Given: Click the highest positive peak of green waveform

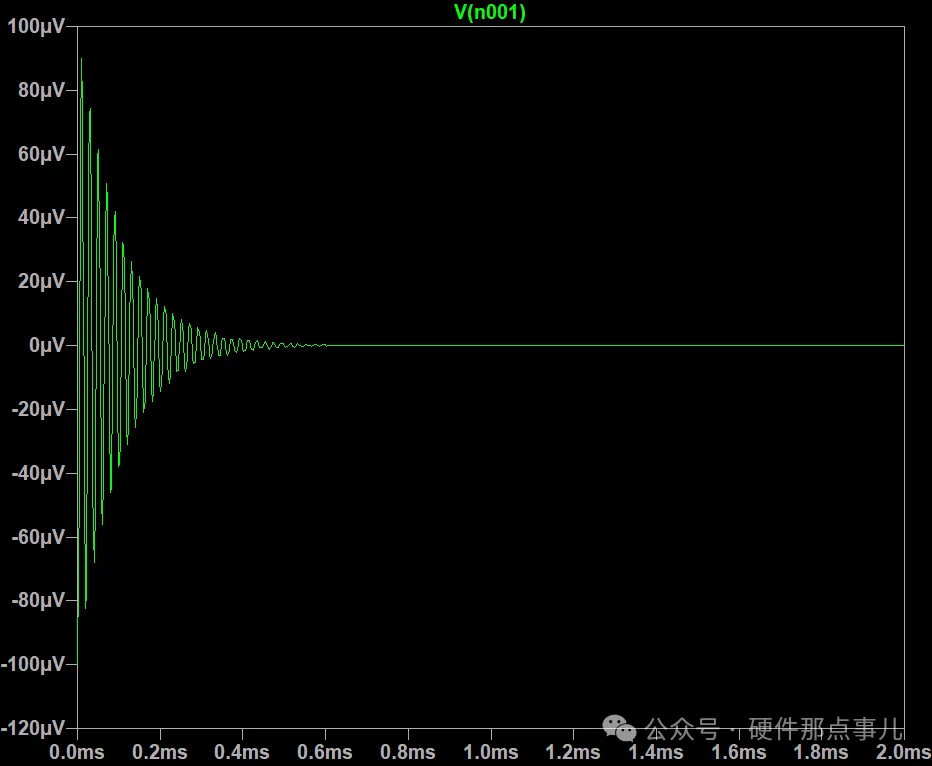Looking at the screenshot, I should pos(81,60).
